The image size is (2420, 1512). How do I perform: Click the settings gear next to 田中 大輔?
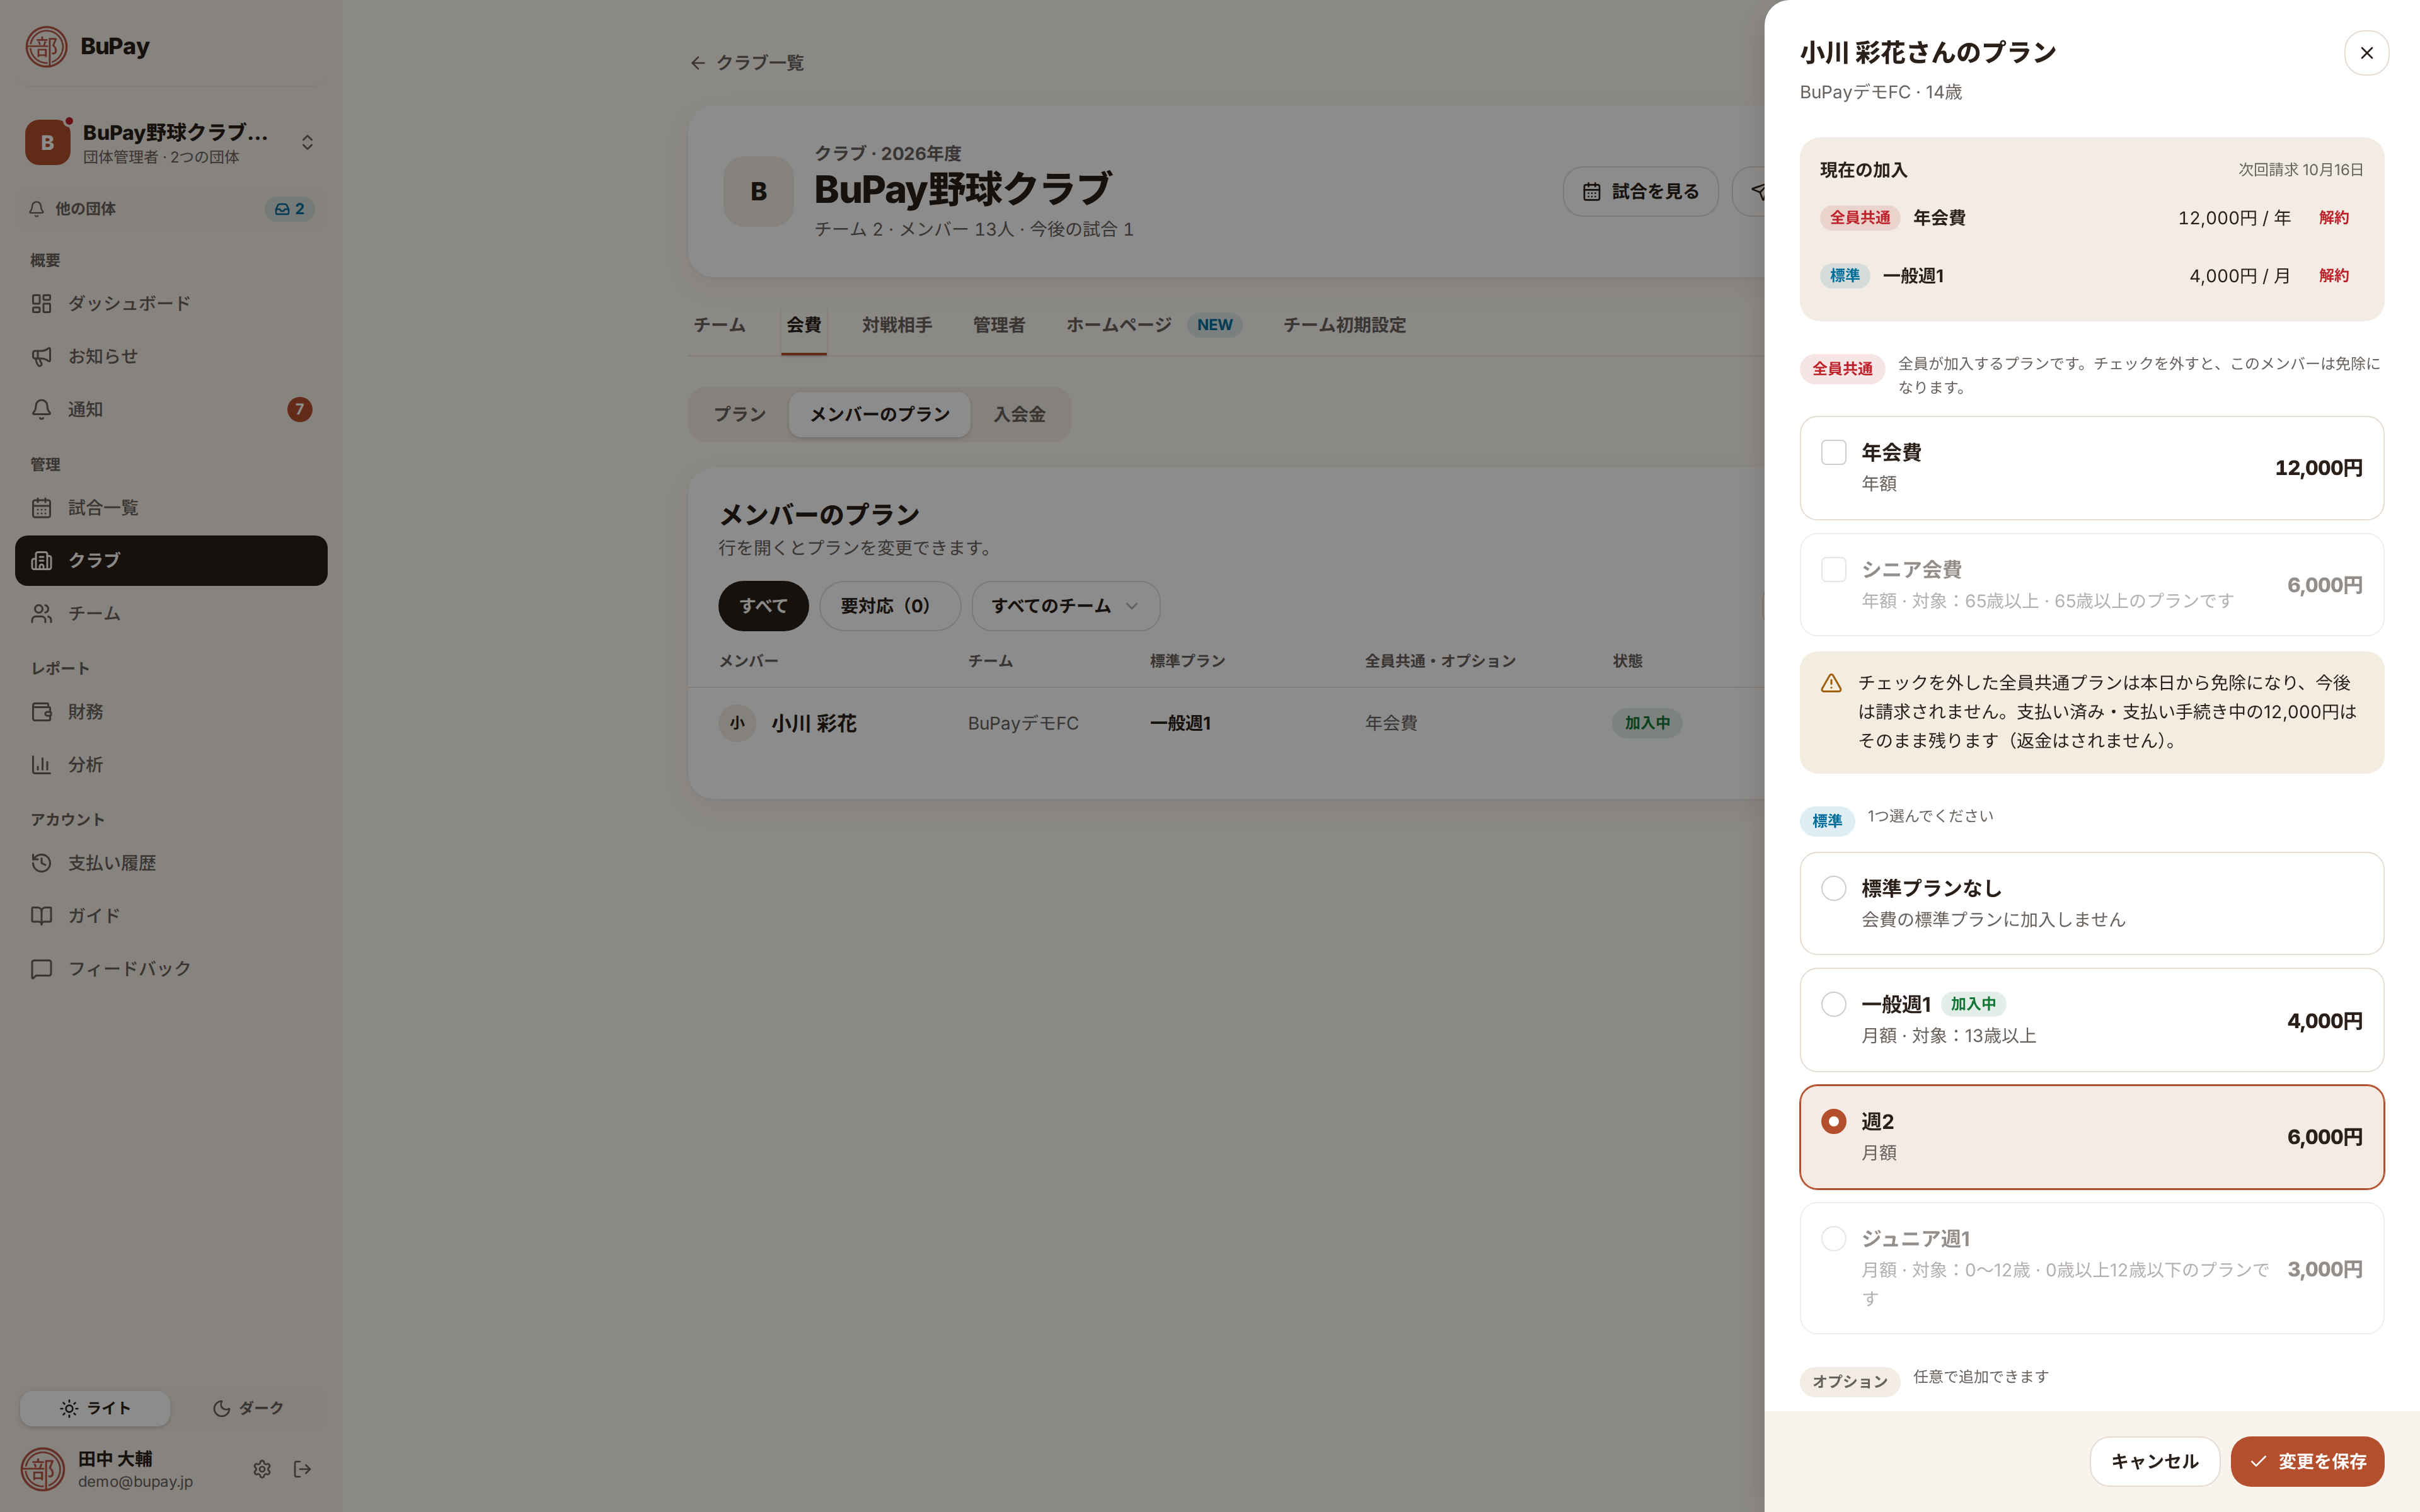coord(262,1469)
